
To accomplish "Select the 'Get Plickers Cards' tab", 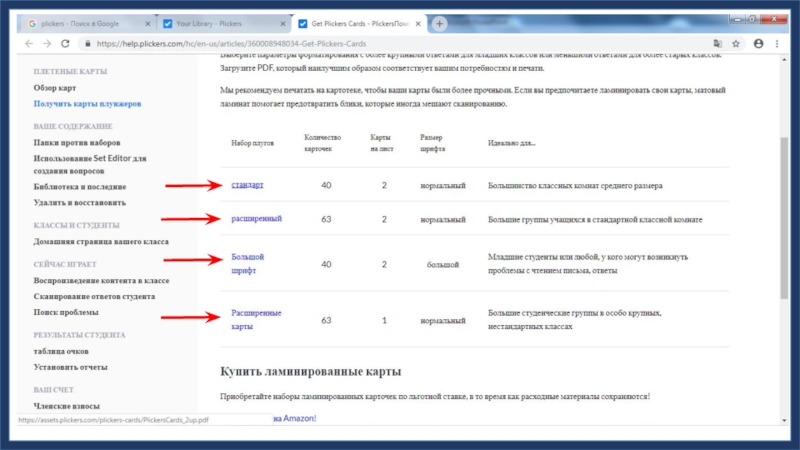I will [x=360, y=23].
